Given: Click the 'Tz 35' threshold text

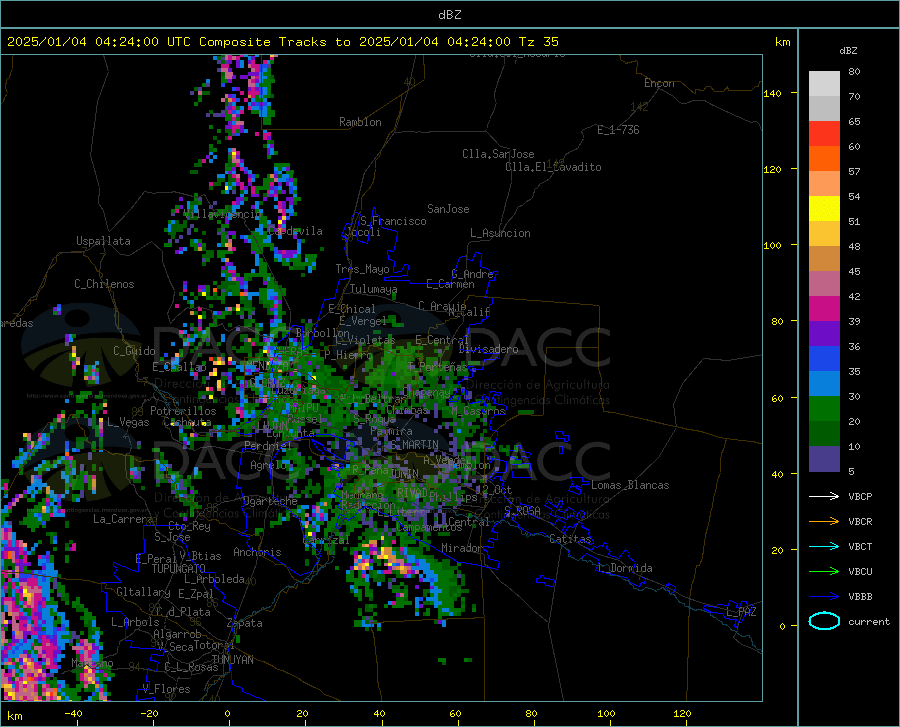Looking at the screenshot, I should (538, 42).
